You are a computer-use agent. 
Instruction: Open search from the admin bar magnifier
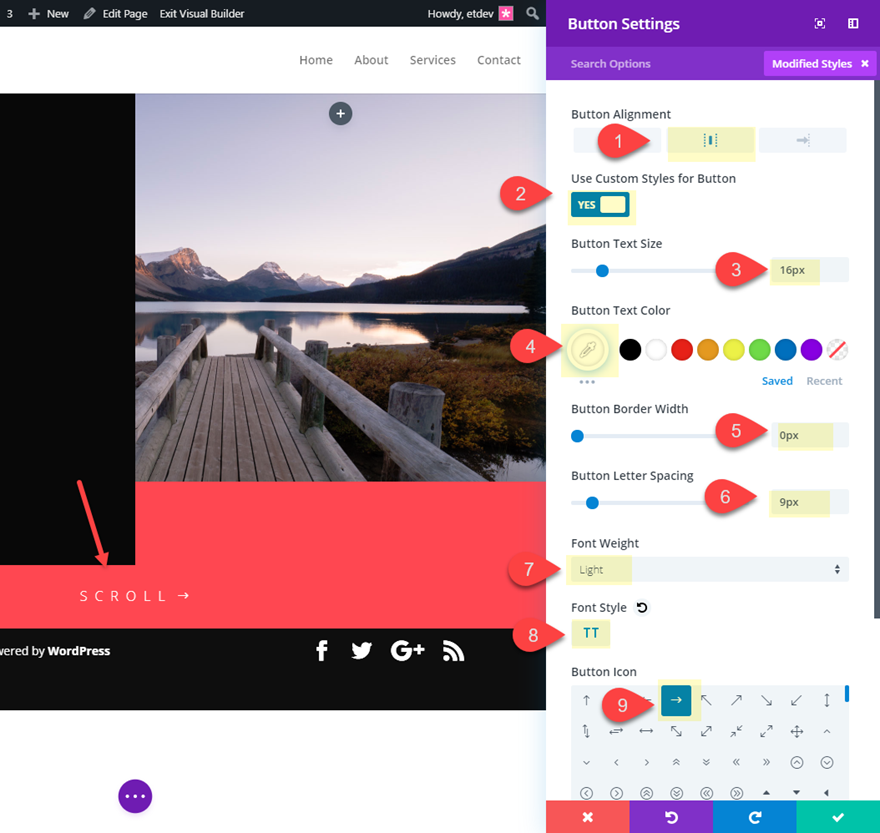(x=533, y=13)
